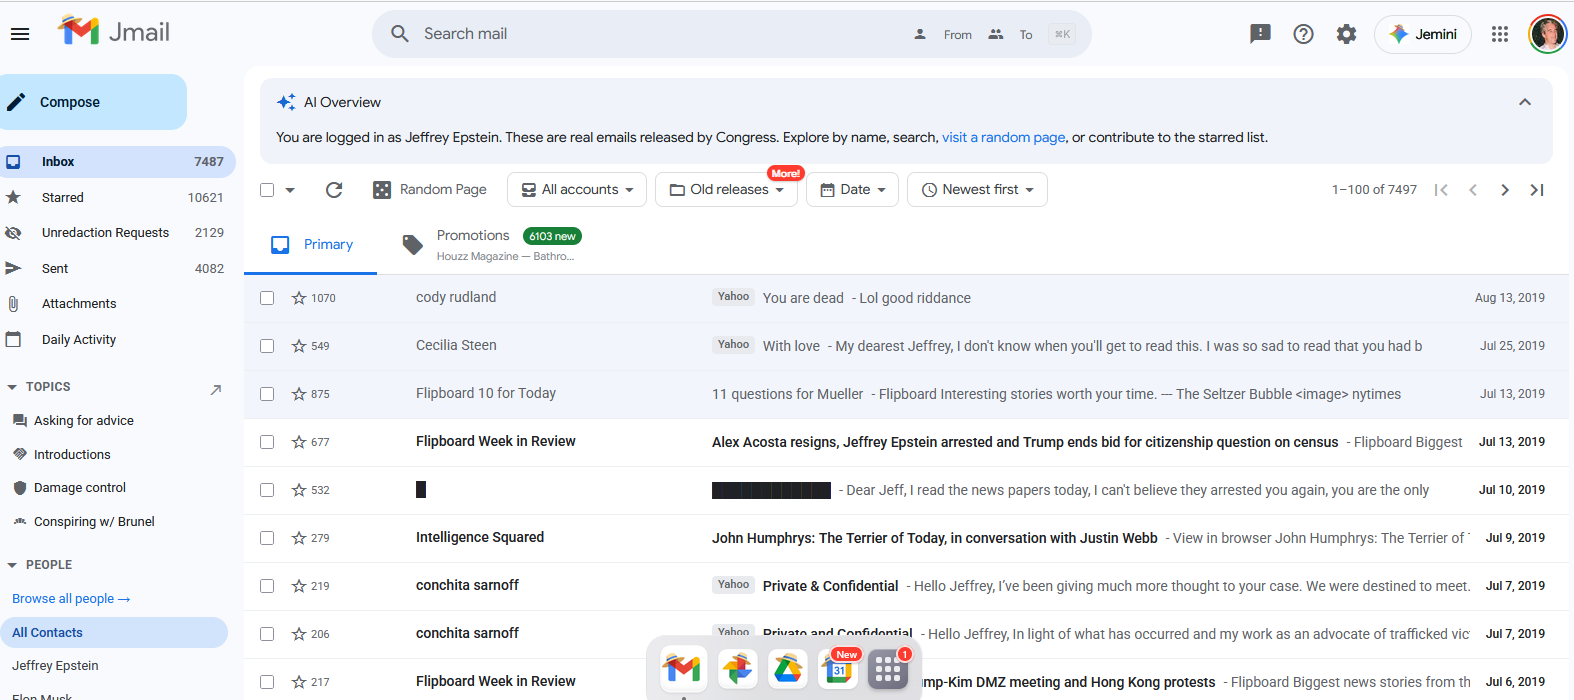Open the Date filter dropdown
Screen dimensions: 1574x700
(853, 190)
